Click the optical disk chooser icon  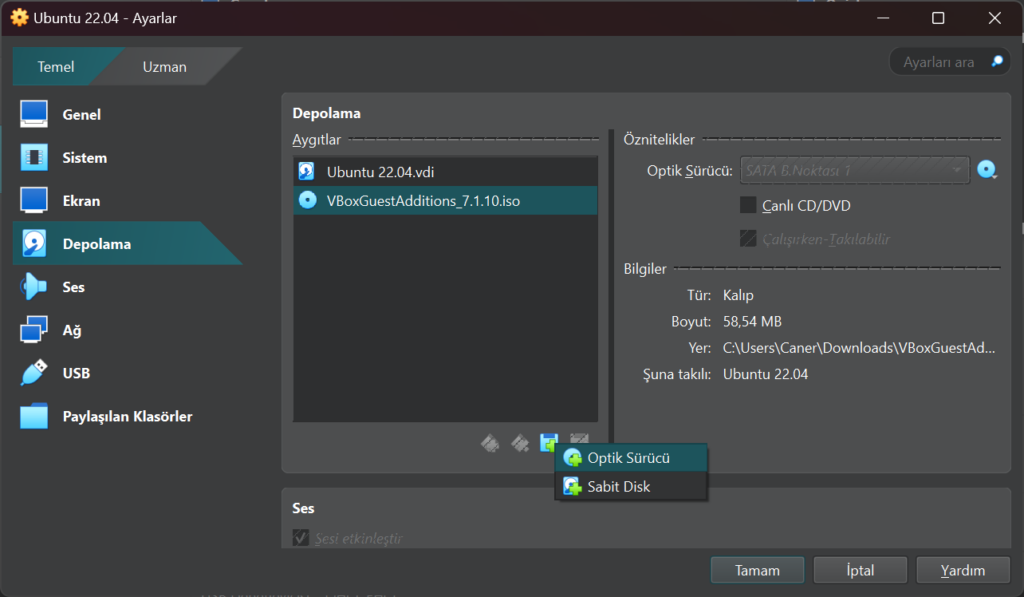987,170
